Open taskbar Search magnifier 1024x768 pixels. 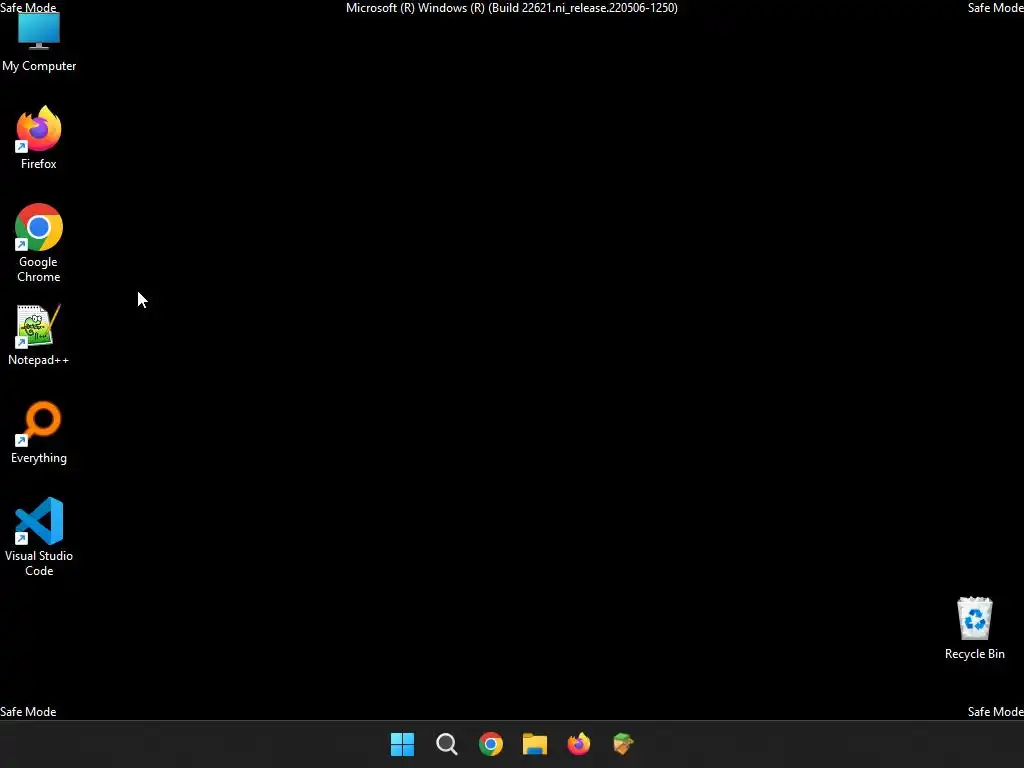point(447,744)
